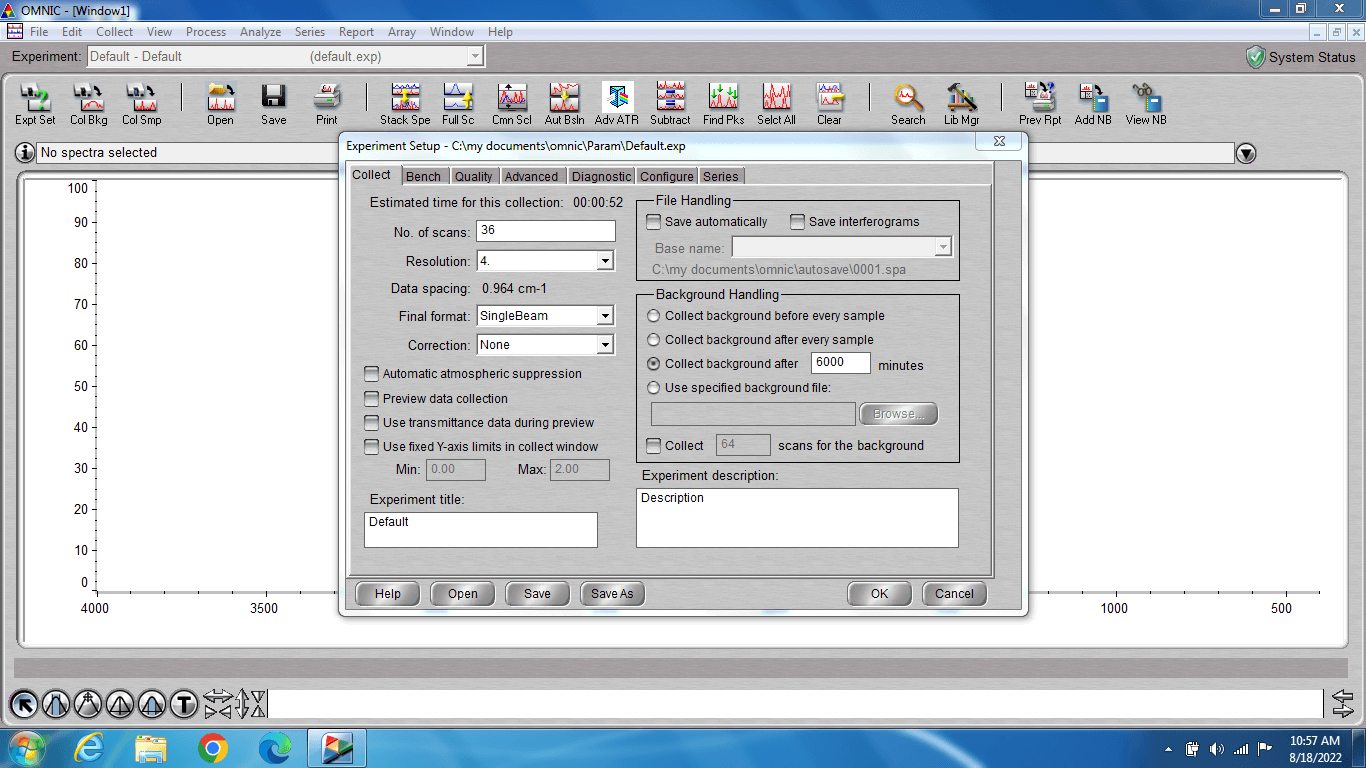Click the System Status indicator
This screenshot has height=768, width=1366.
click(1300, 57)
